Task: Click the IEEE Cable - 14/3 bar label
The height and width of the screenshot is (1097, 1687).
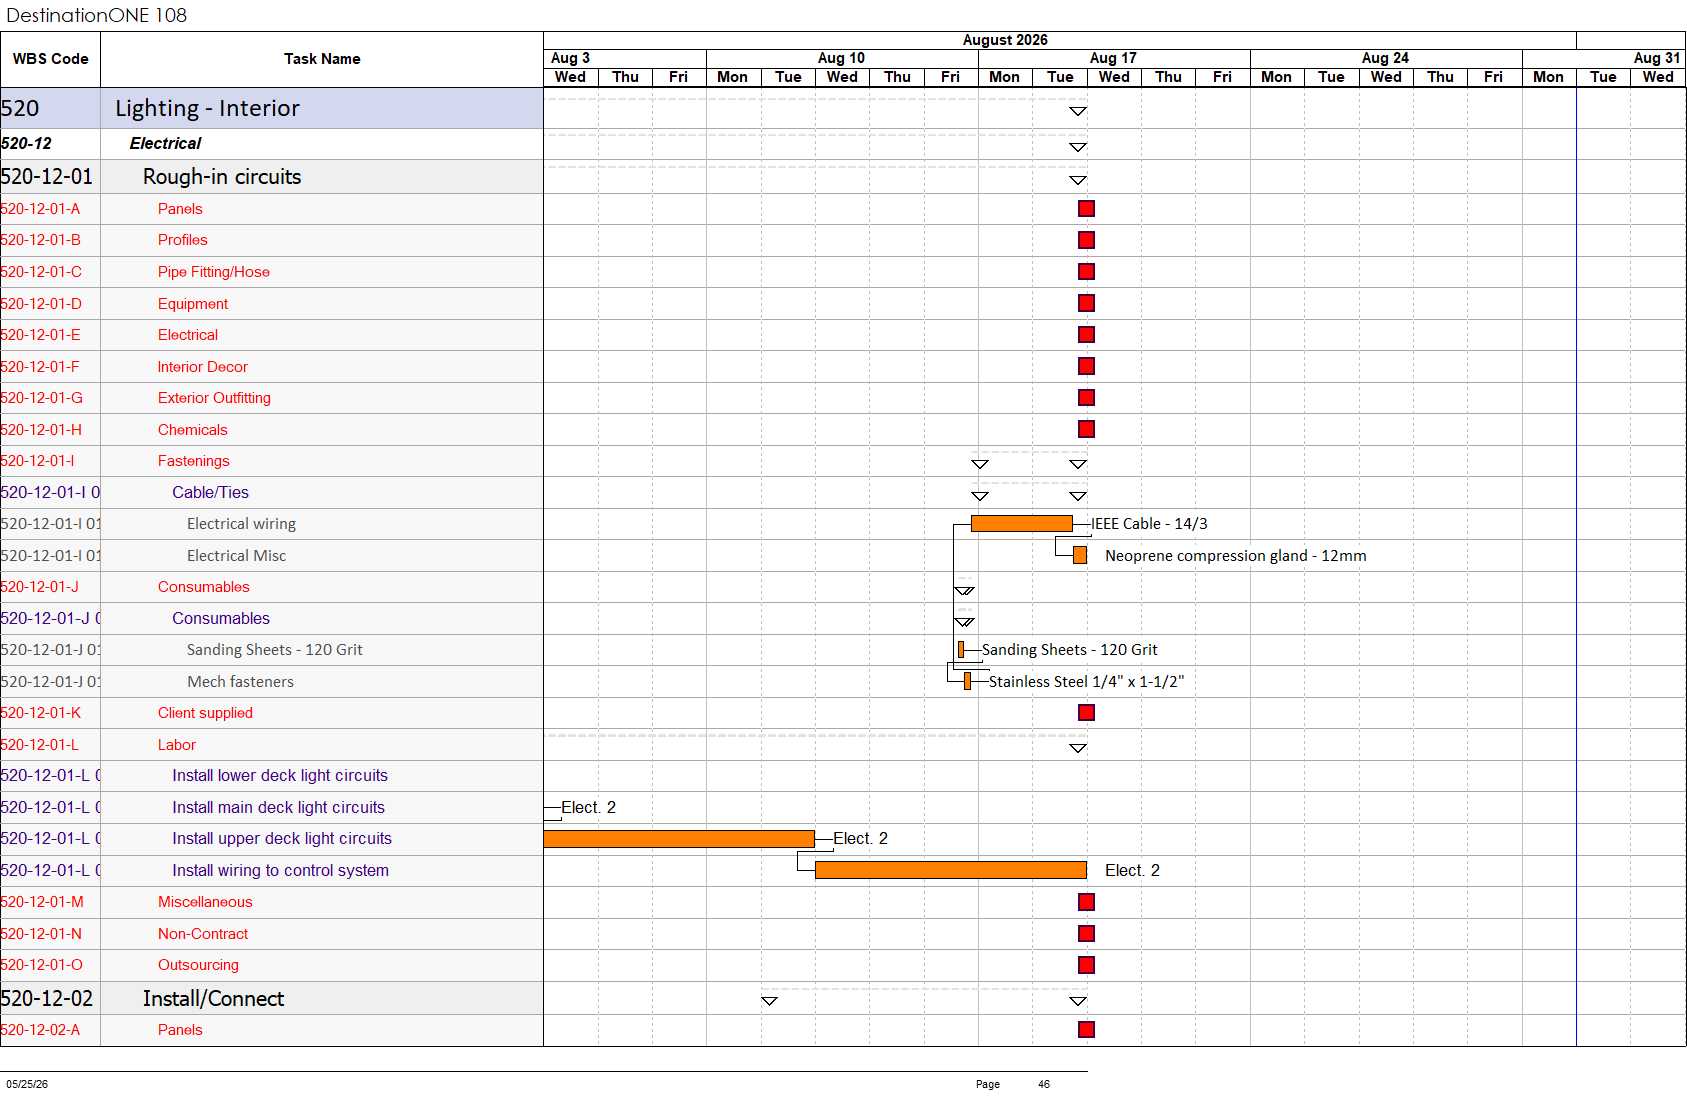Action: (x=1149, y=524)
